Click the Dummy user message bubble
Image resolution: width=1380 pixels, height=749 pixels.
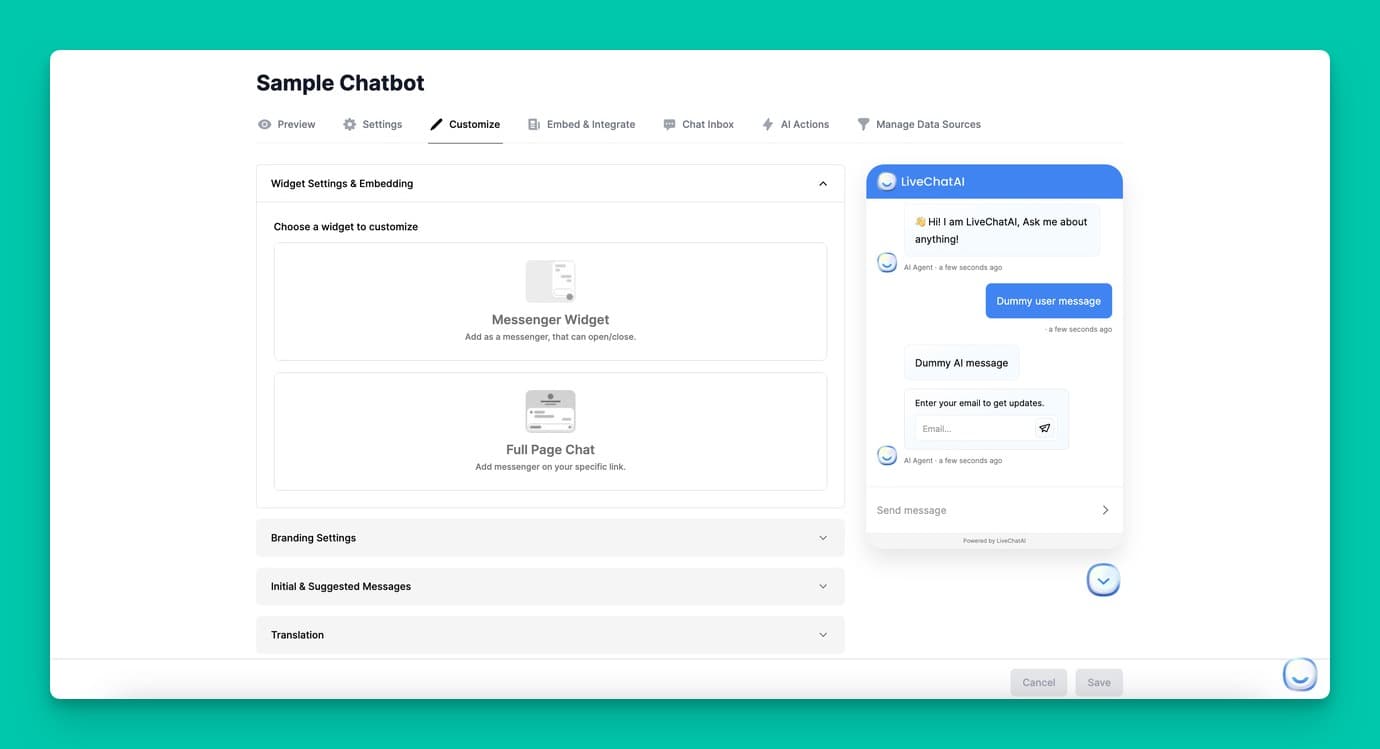(1048, 301)
